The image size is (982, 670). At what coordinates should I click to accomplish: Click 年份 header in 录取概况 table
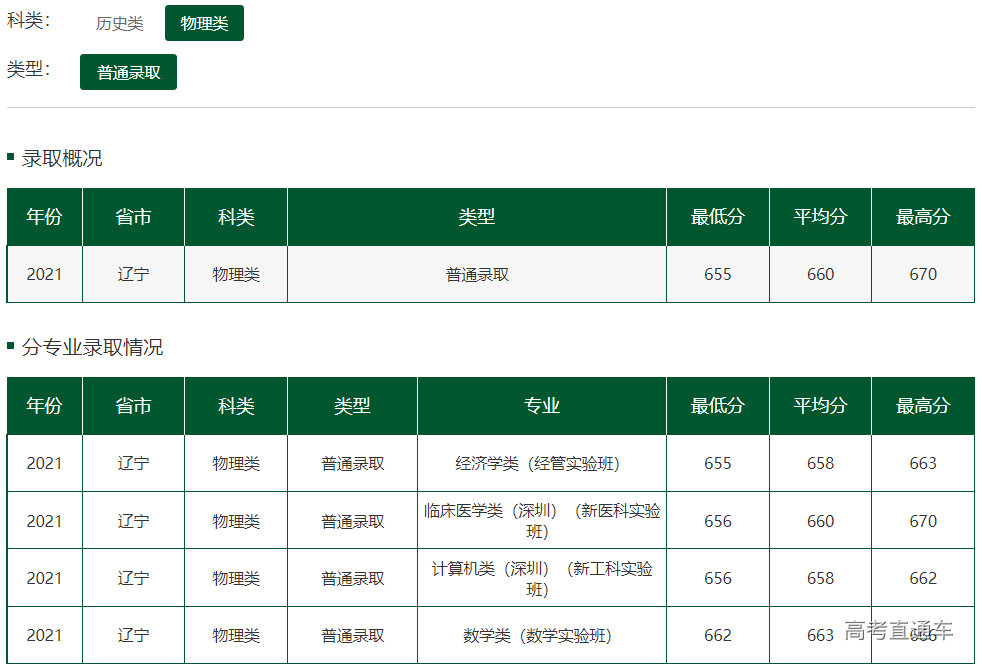[x=44, y=217]
